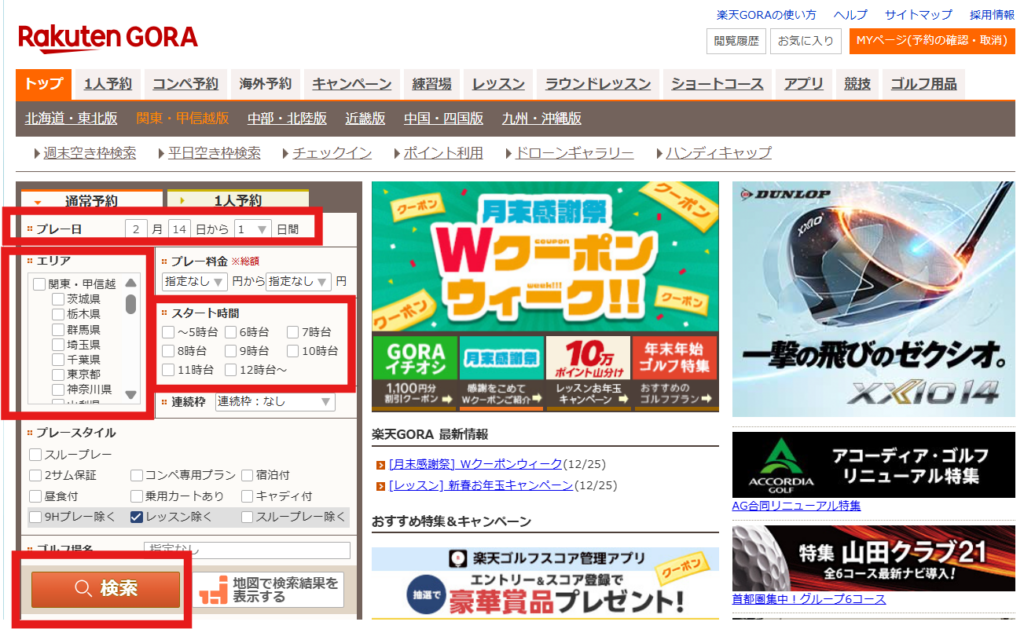This screenshot has height=629, width=1024.
Task: Check the 茨城県 area checkbox
Action: (x=58, y=299)
